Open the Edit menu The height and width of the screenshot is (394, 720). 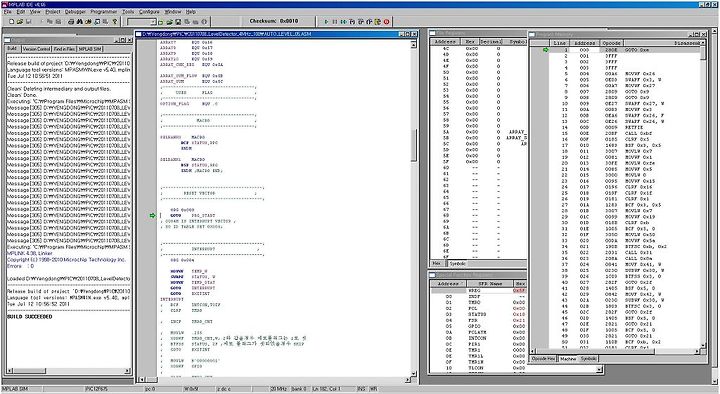pos(21,11)
